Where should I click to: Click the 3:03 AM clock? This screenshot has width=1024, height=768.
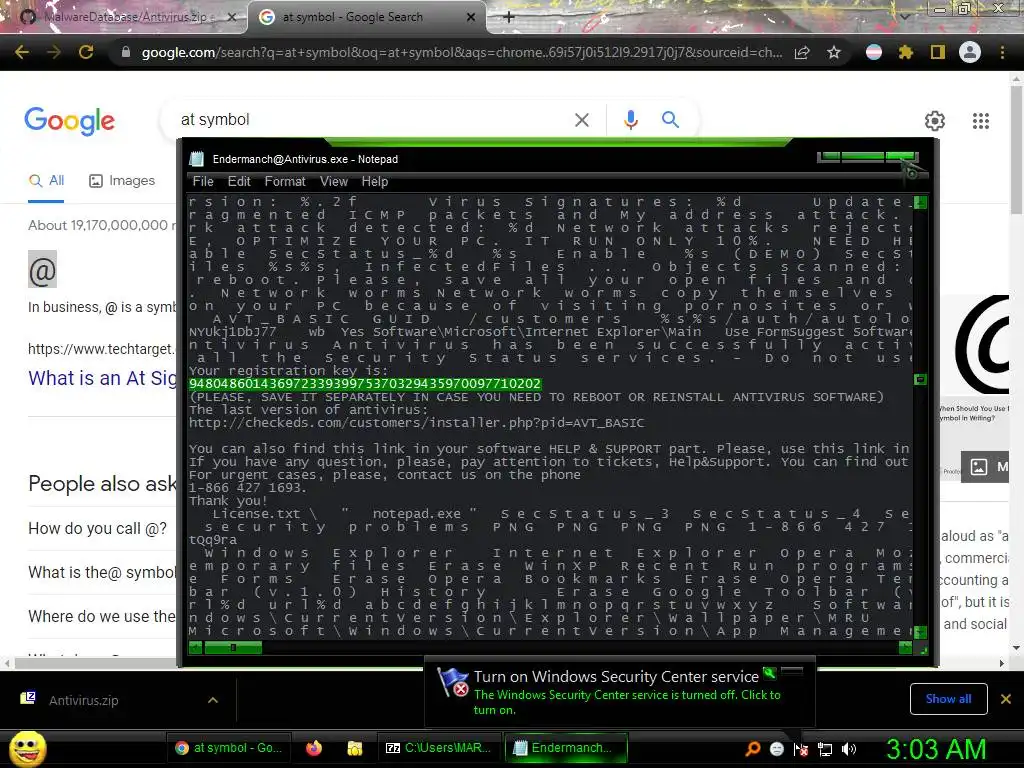(x=936, y=749)
